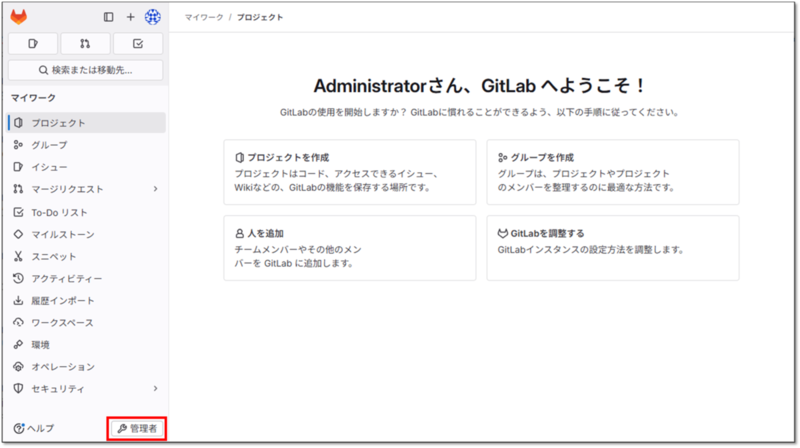Viewport: 800px width, 448px height.
Task: Click the 検索または移動先 search box
Action: pos(86,70)
